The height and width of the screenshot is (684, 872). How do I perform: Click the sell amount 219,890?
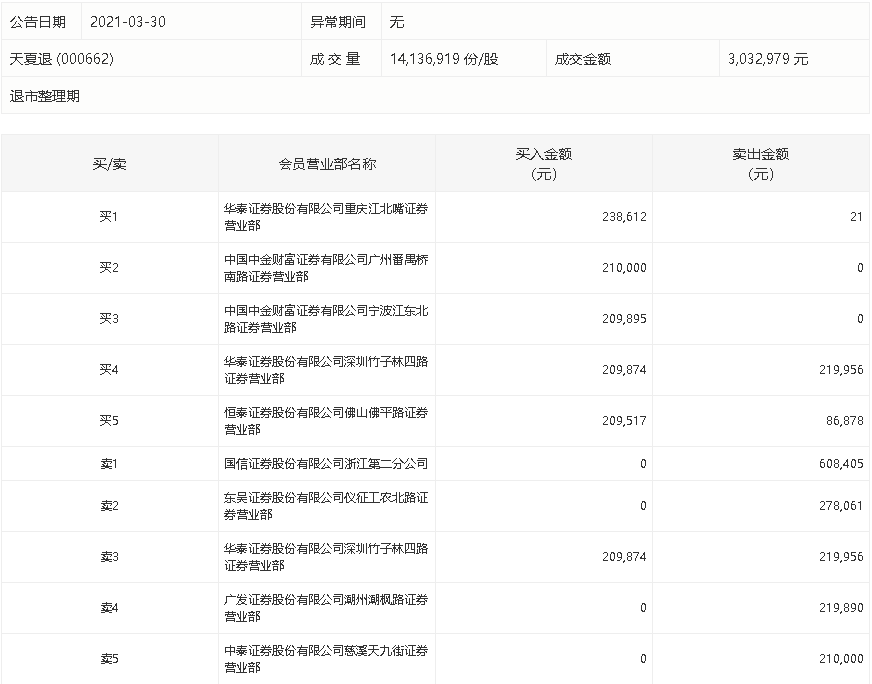(x=841, y=608)
